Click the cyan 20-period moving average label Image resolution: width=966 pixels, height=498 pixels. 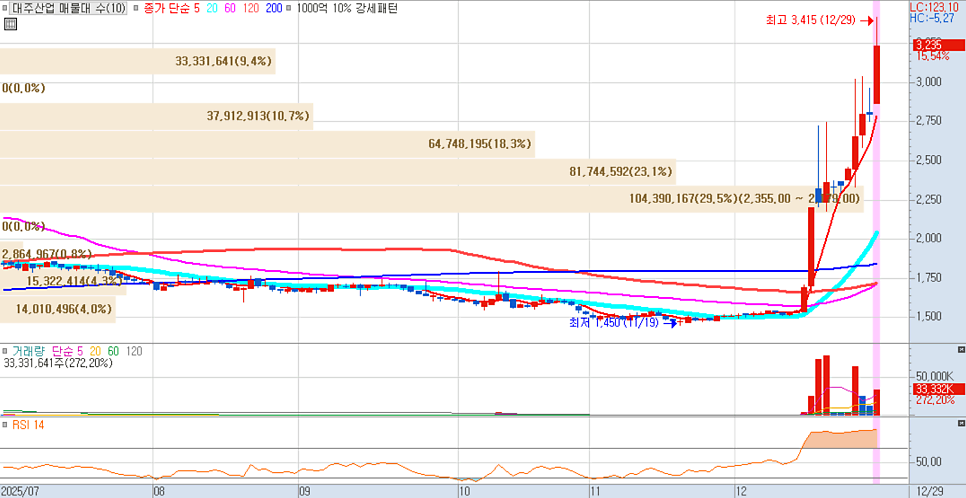click(211, 9)
